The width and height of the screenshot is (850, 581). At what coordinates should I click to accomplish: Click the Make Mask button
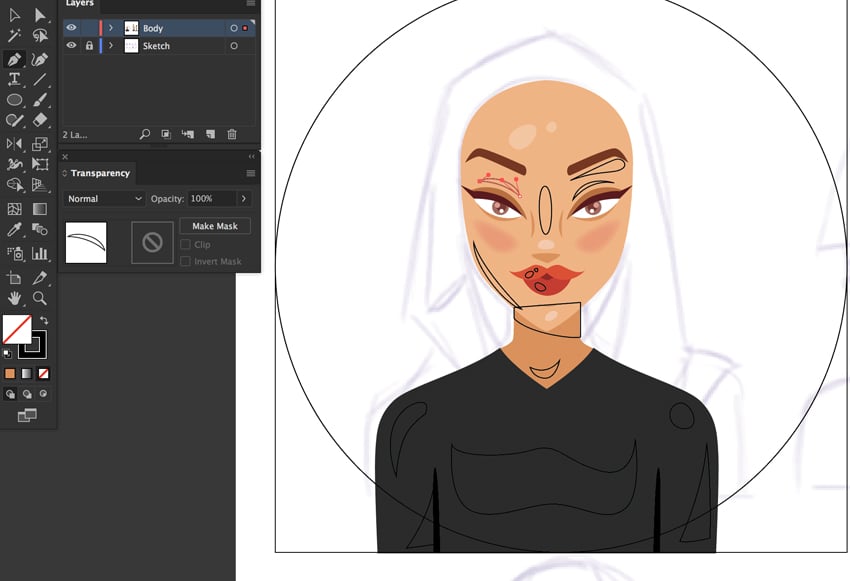click(x=215, y=226)
